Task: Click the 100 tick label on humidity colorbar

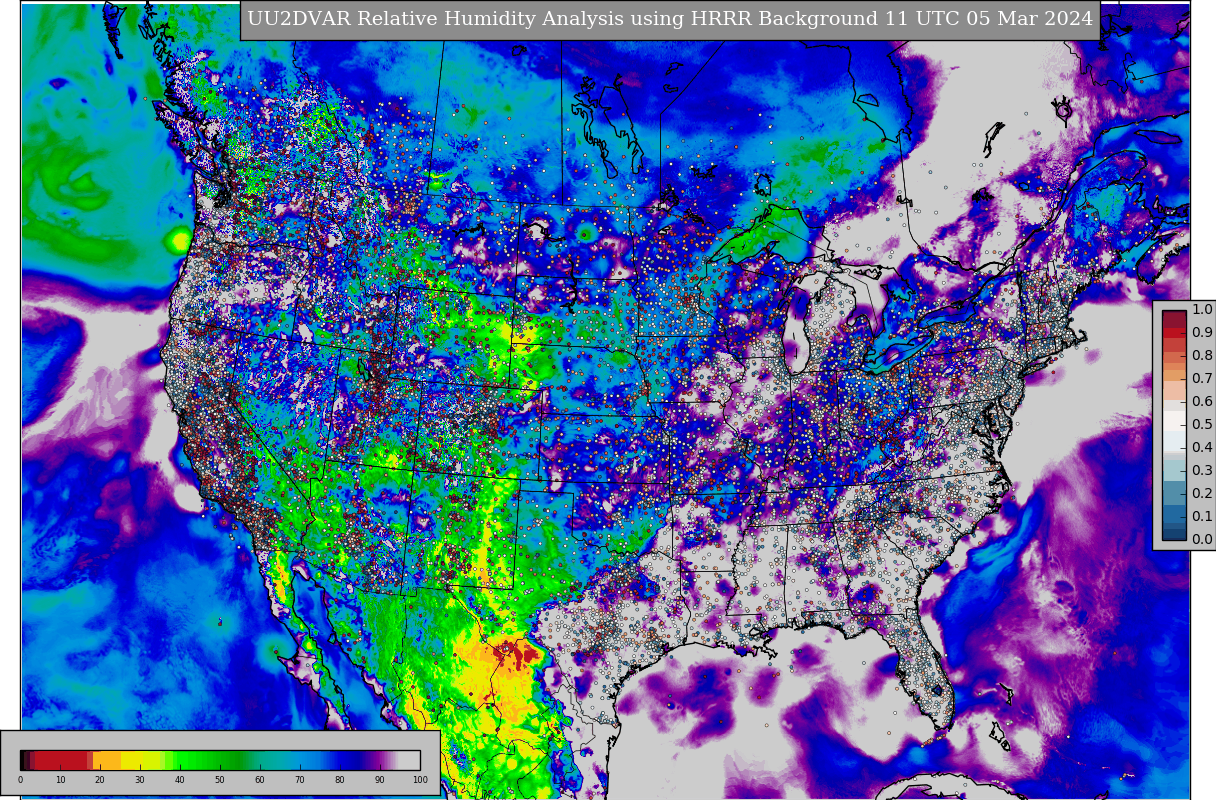Action: coord(420,780)
